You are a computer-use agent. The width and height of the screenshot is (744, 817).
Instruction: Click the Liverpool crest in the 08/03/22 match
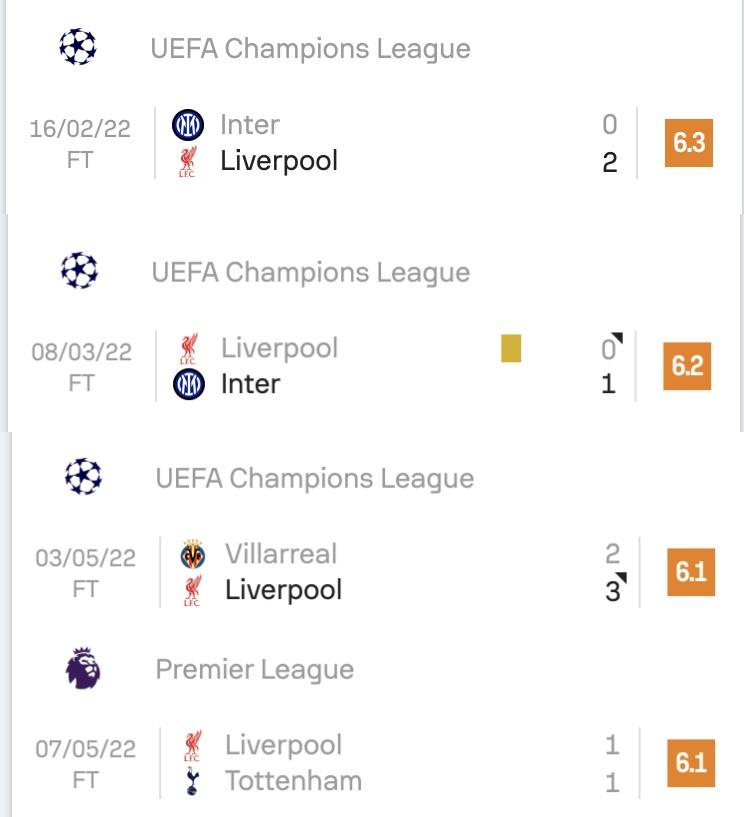188,349
